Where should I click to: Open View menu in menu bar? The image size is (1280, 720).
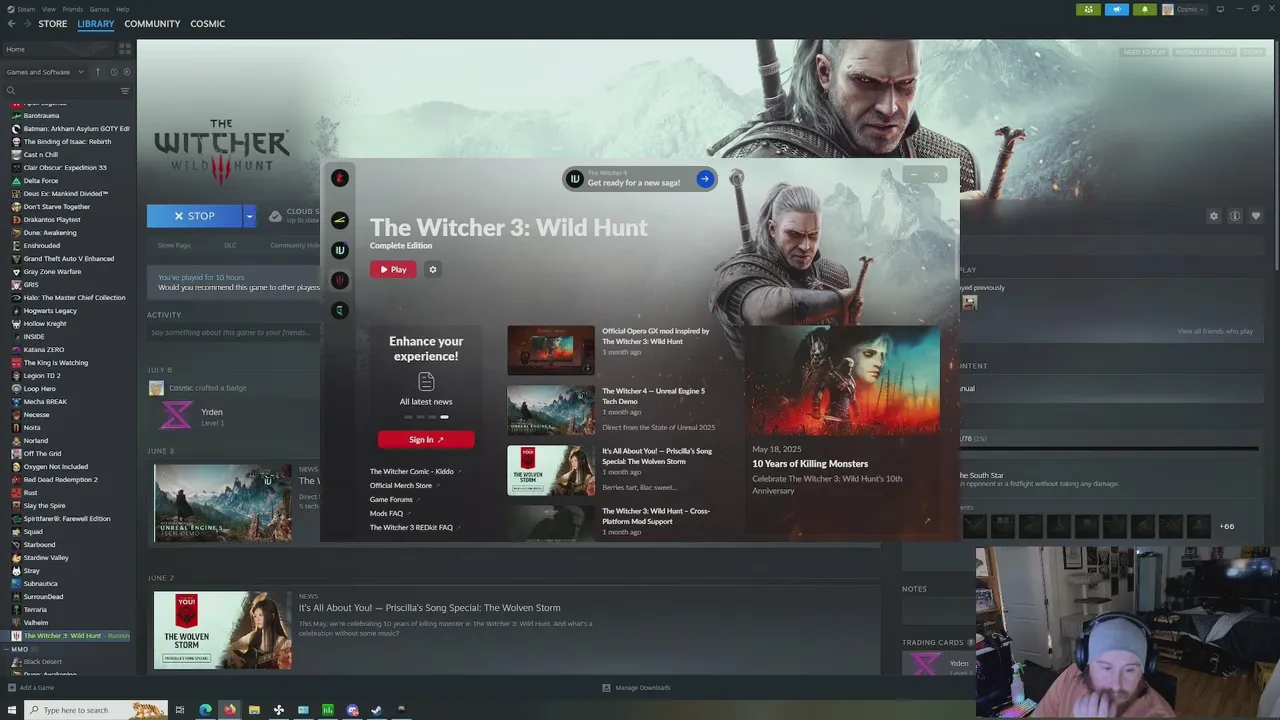[48, 9]
